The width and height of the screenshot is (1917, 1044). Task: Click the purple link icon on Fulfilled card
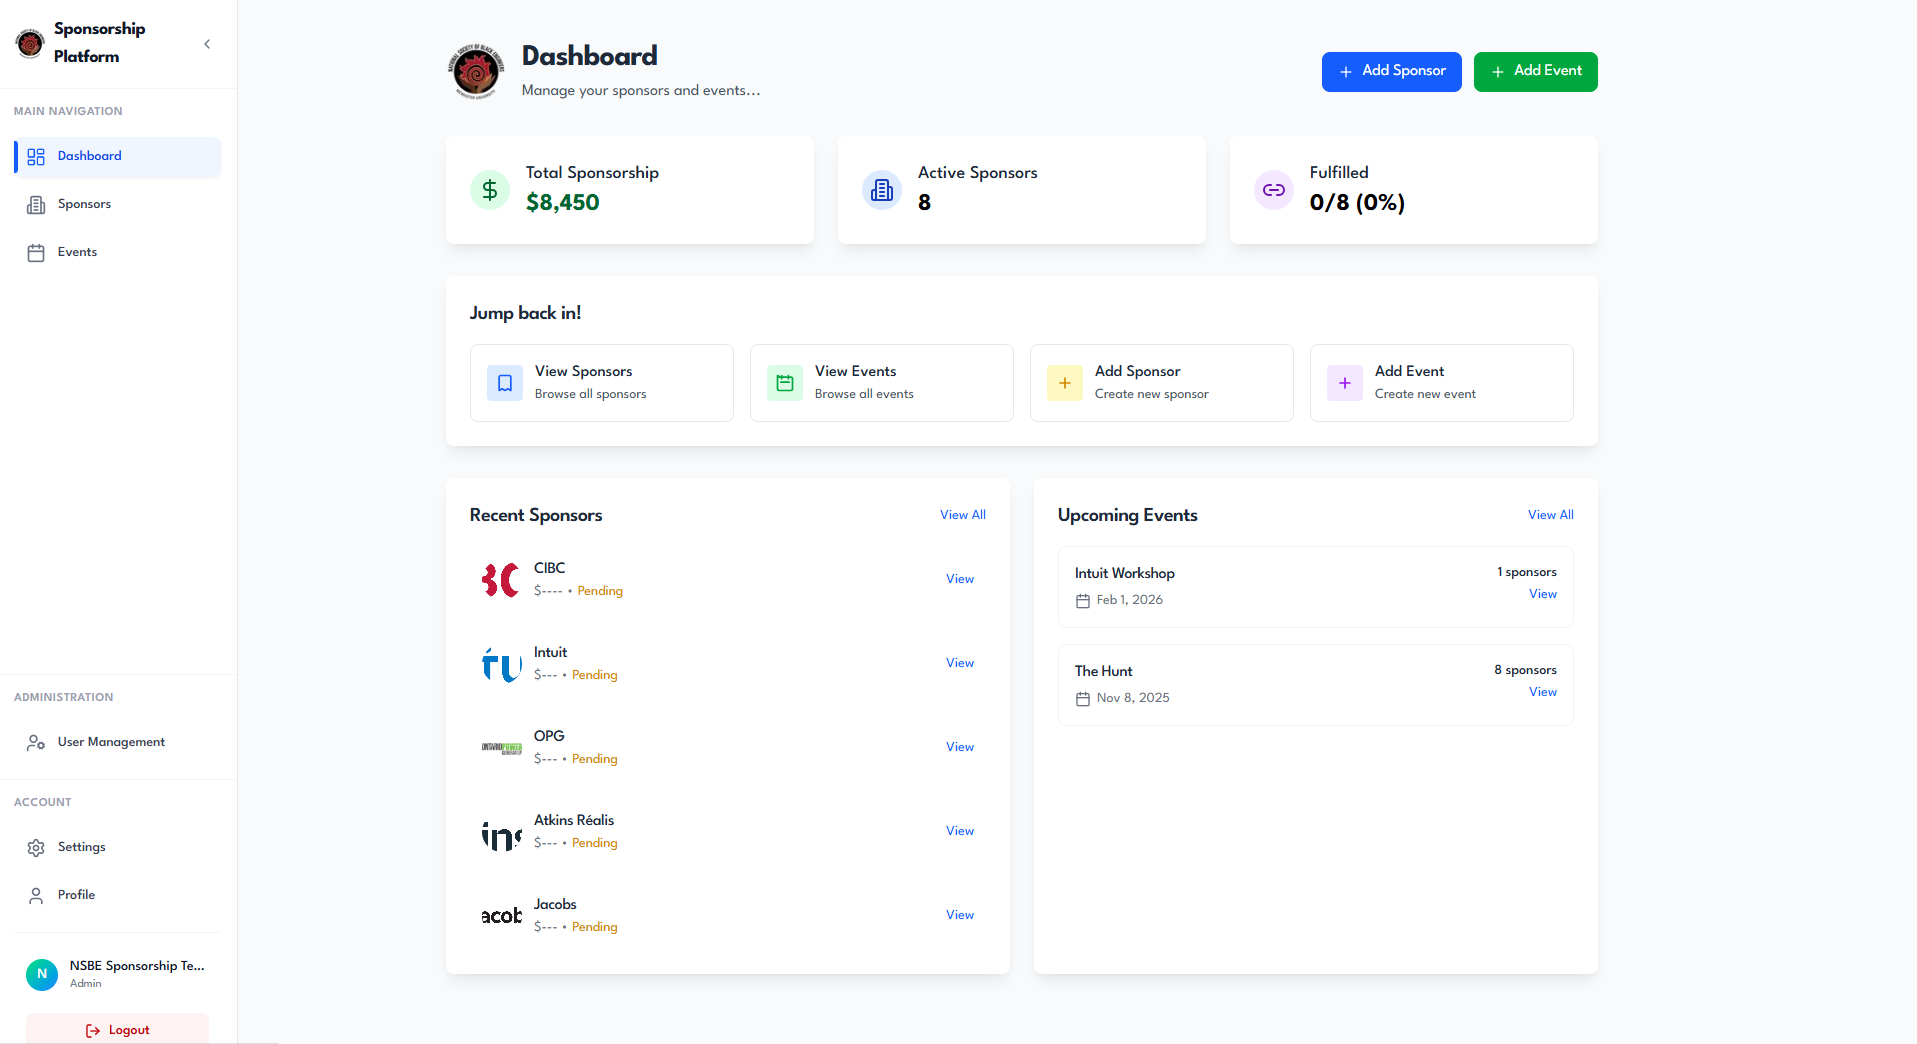tap(1274, 190)
